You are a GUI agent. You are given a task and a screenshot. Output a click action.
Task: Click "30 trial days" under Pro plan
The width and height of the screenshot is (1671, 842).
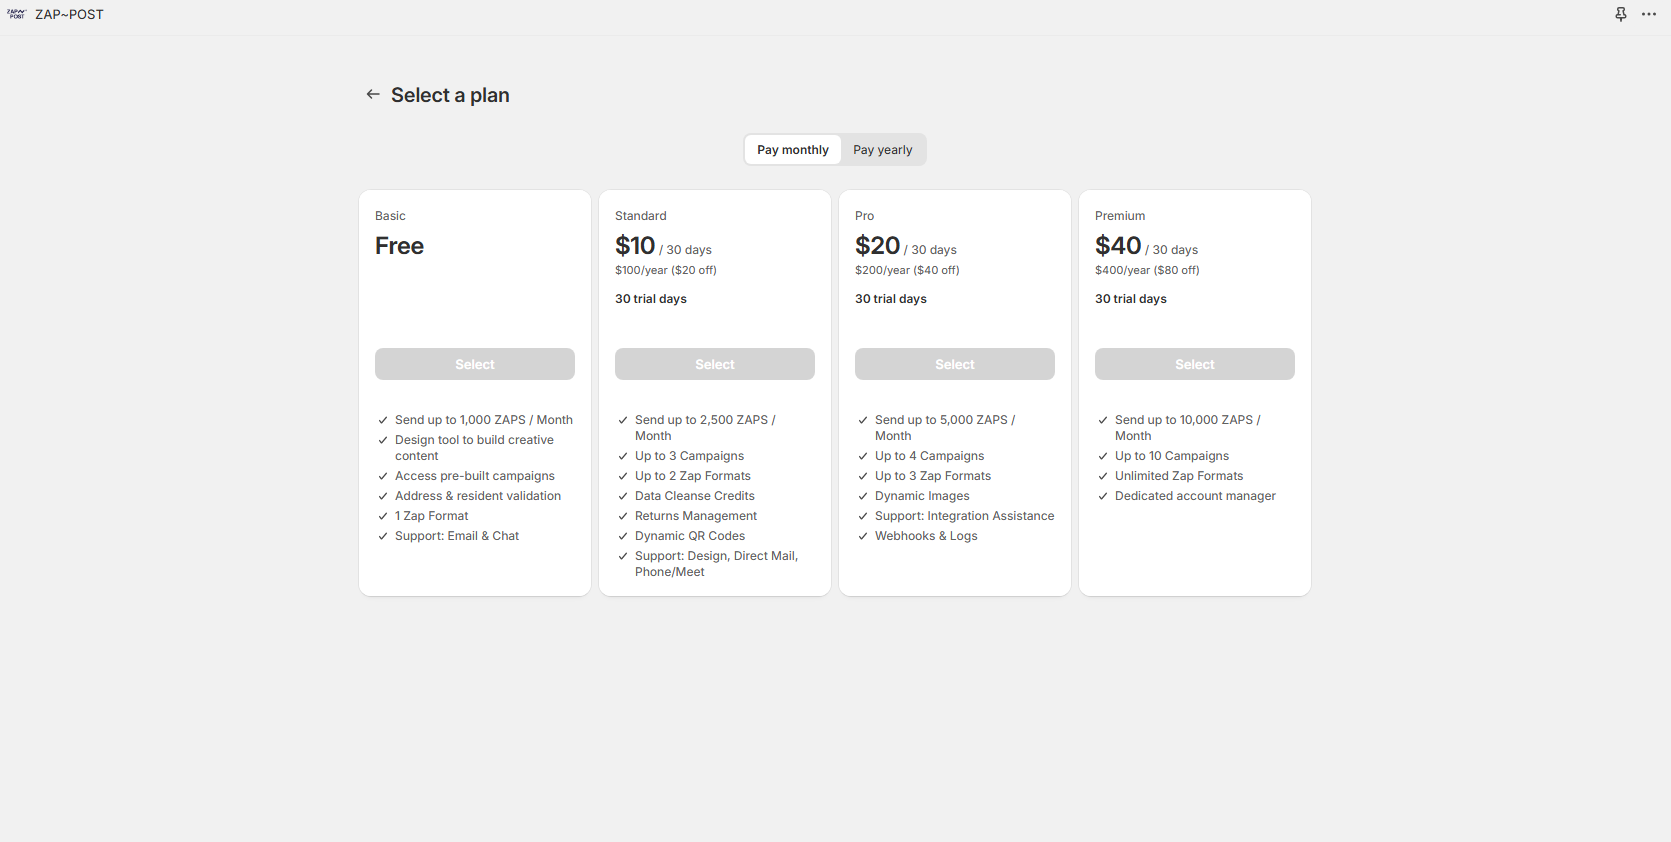891,299
